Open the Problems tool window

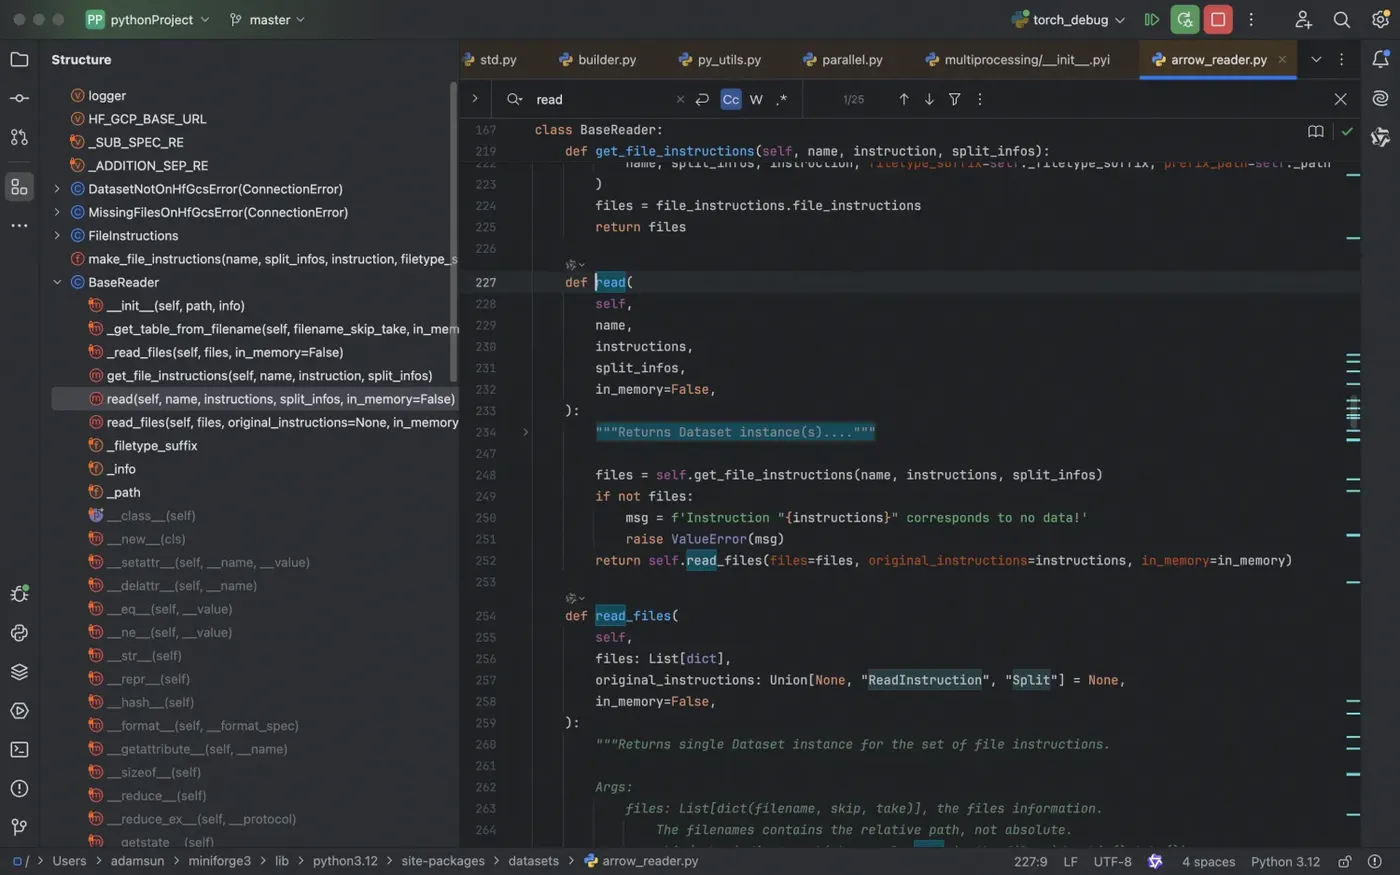coord(19,789)
